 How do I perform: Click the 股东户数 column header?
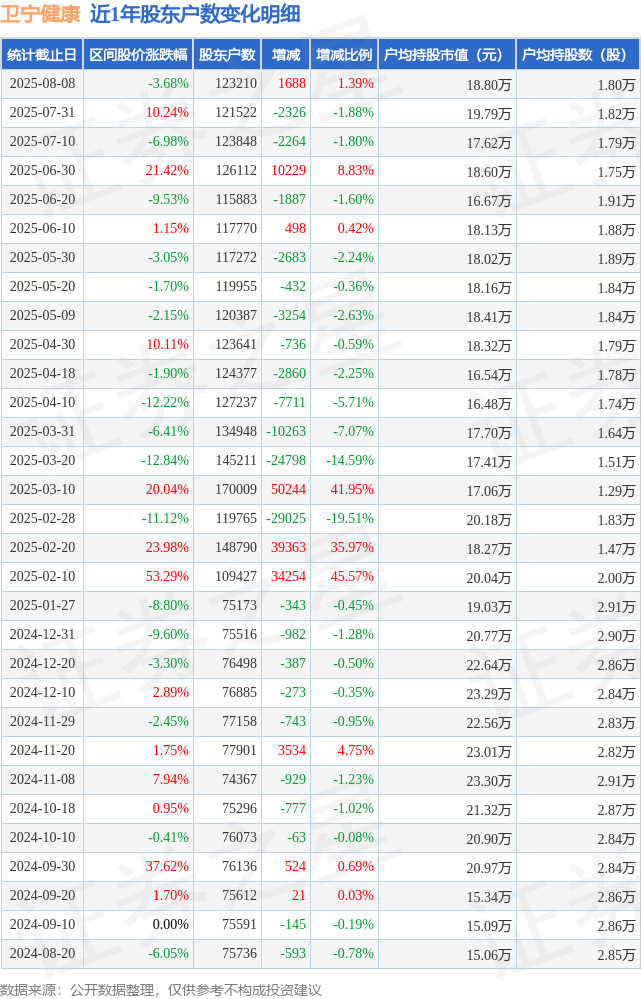(x=227, y=55)
